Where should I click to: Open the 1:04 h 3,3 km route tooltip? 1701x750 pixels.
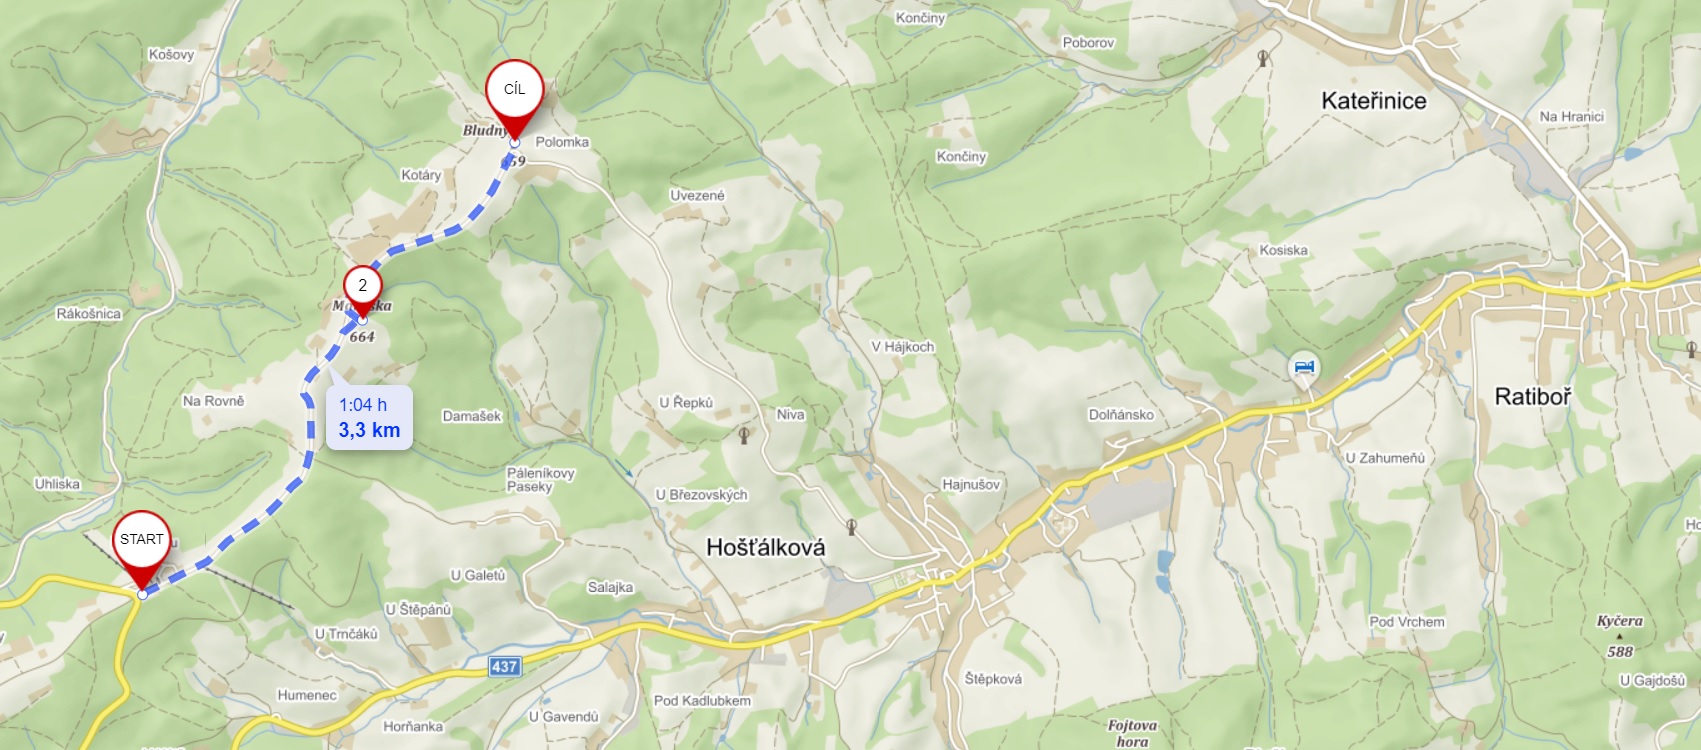[x=369, y=418]
